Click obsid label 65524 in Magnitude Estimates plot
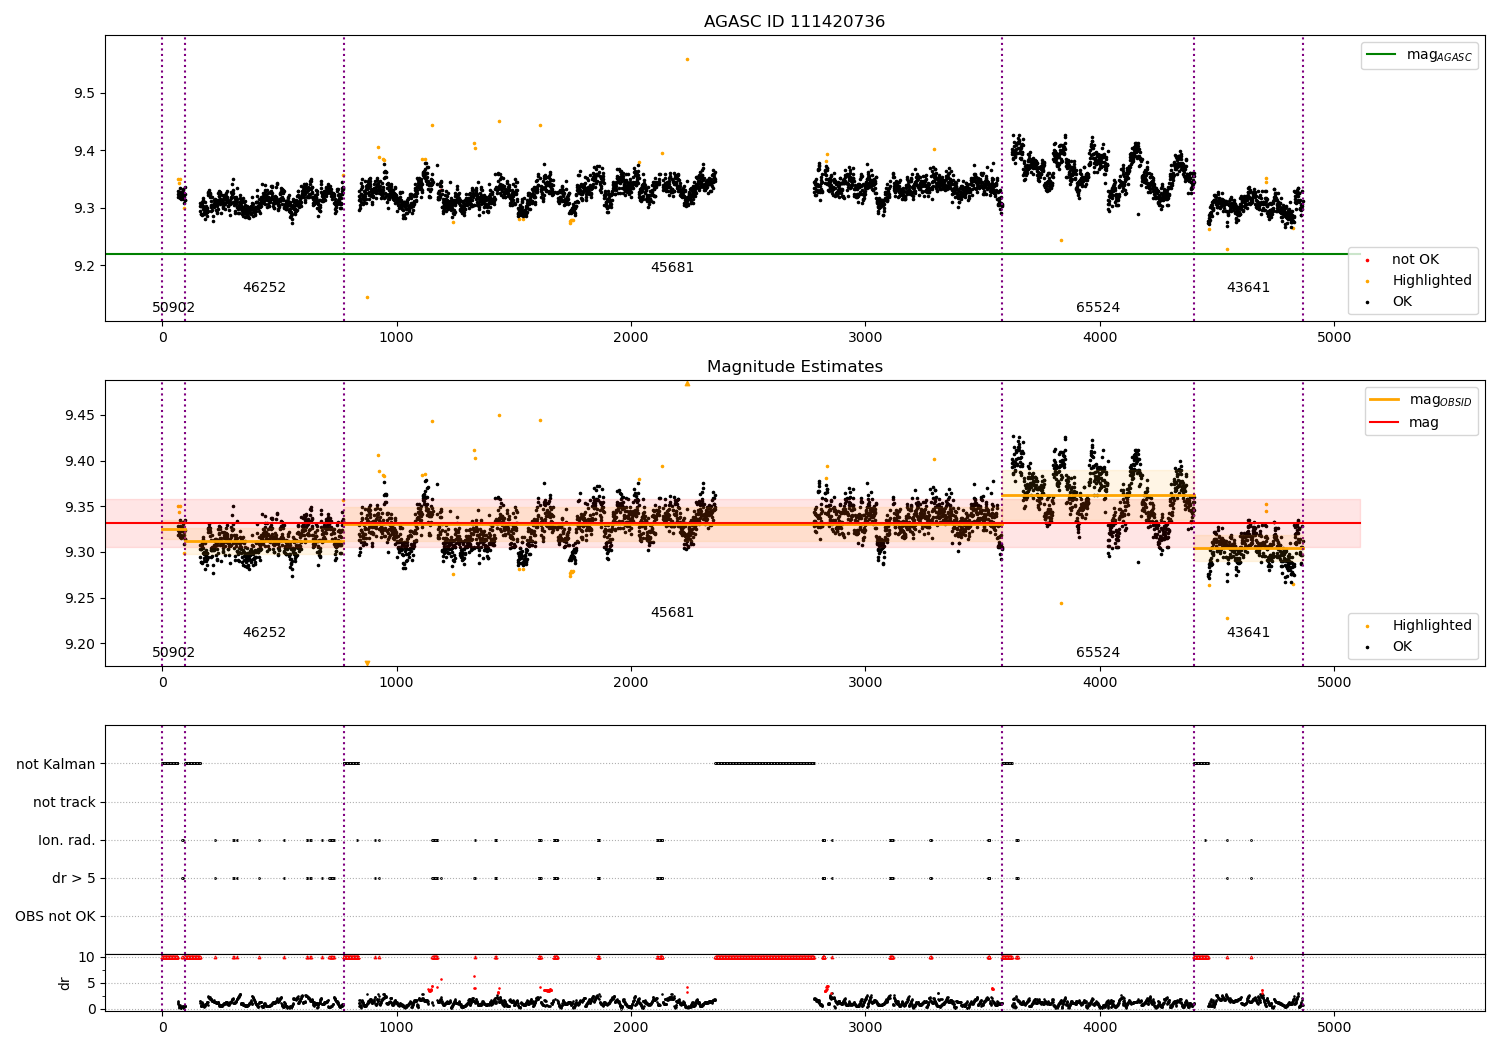Viewport: 1500px width, 1050px height. [1098, 653]
